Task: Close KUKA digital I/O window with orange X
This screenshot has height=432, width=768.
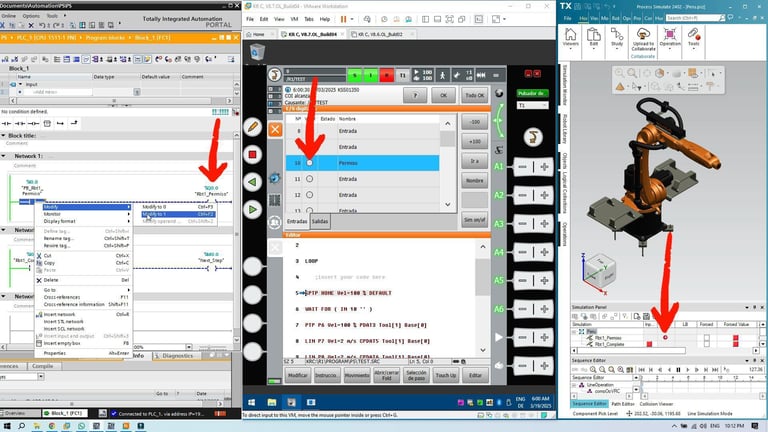Action: tap(275, 130)
